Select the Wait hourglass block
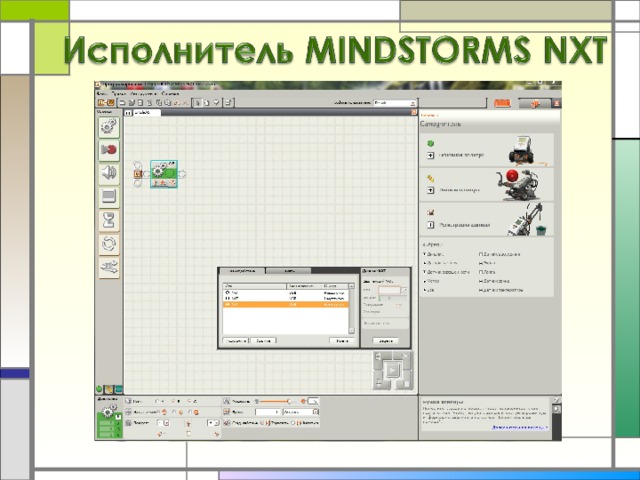The width and height of the screenshot is (640, 480). (x=109, y=221)
